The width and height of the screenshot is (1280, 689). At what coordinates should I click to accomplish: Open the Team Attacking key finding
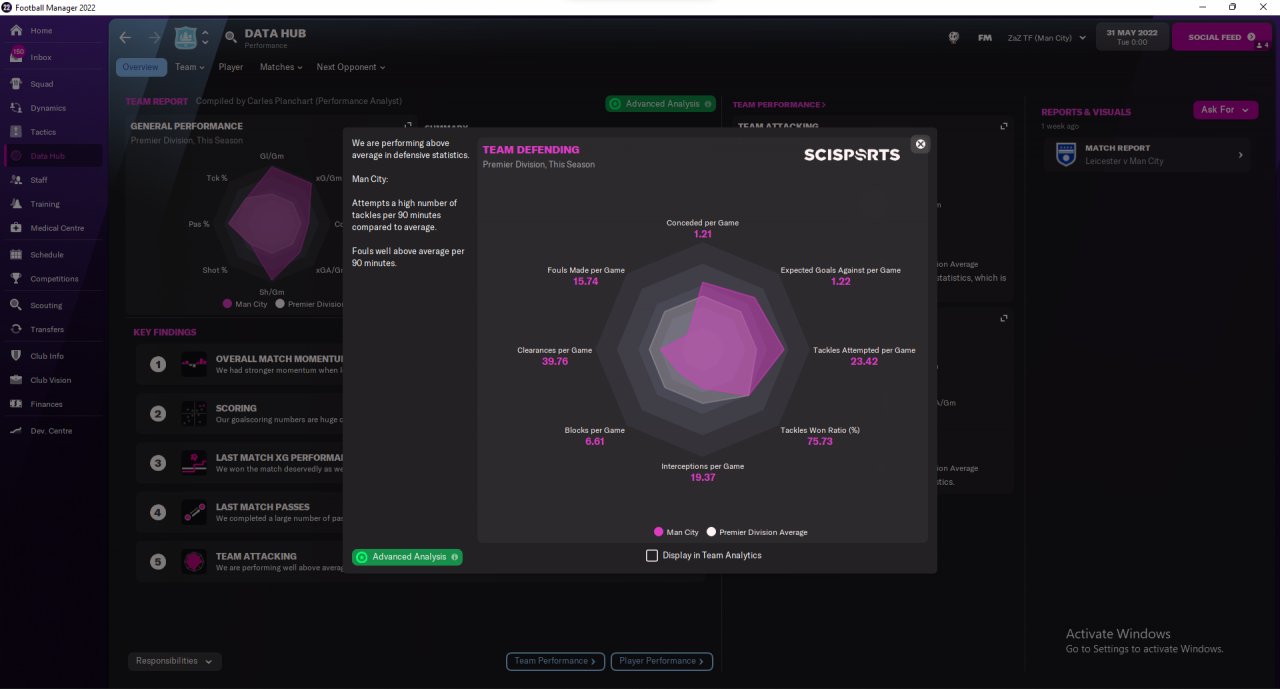240,562
